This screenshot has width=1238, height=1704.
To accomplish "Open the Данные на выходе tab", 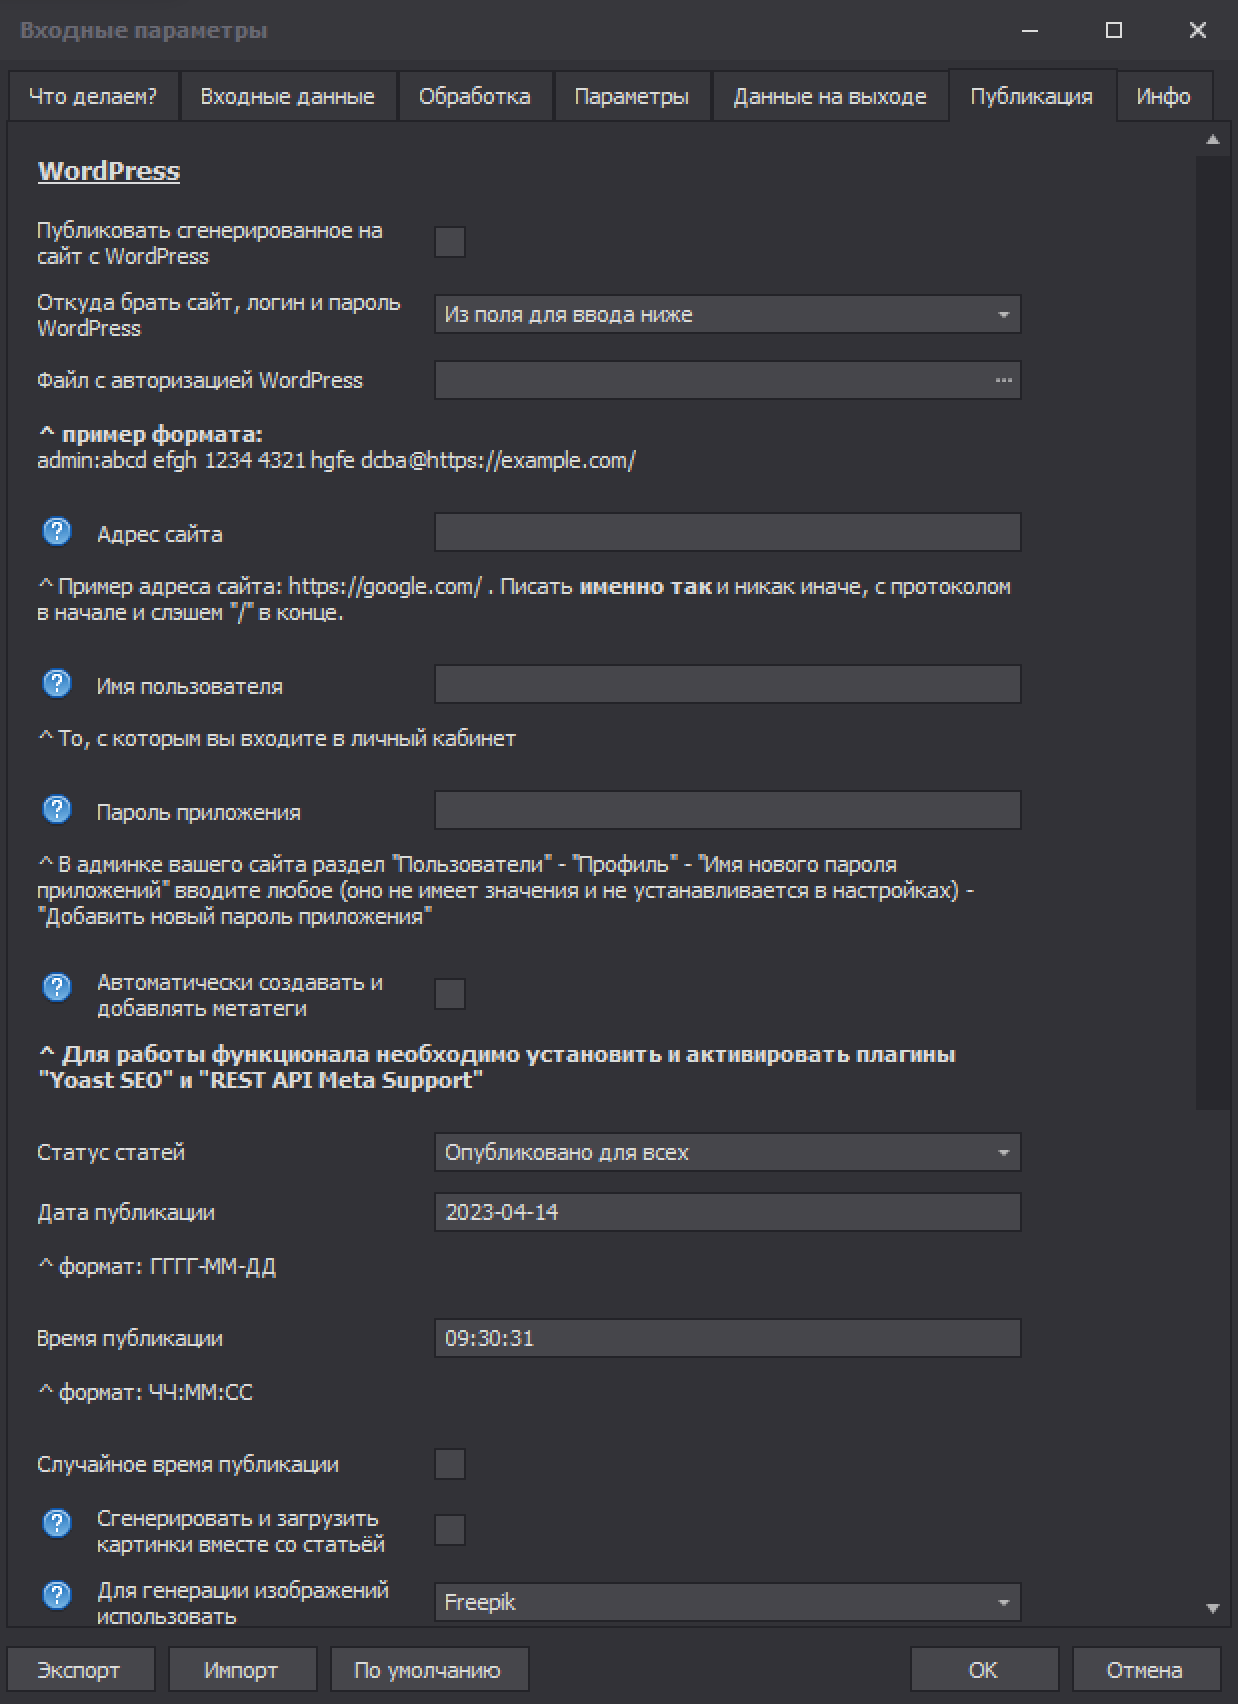I will (829, 97).
